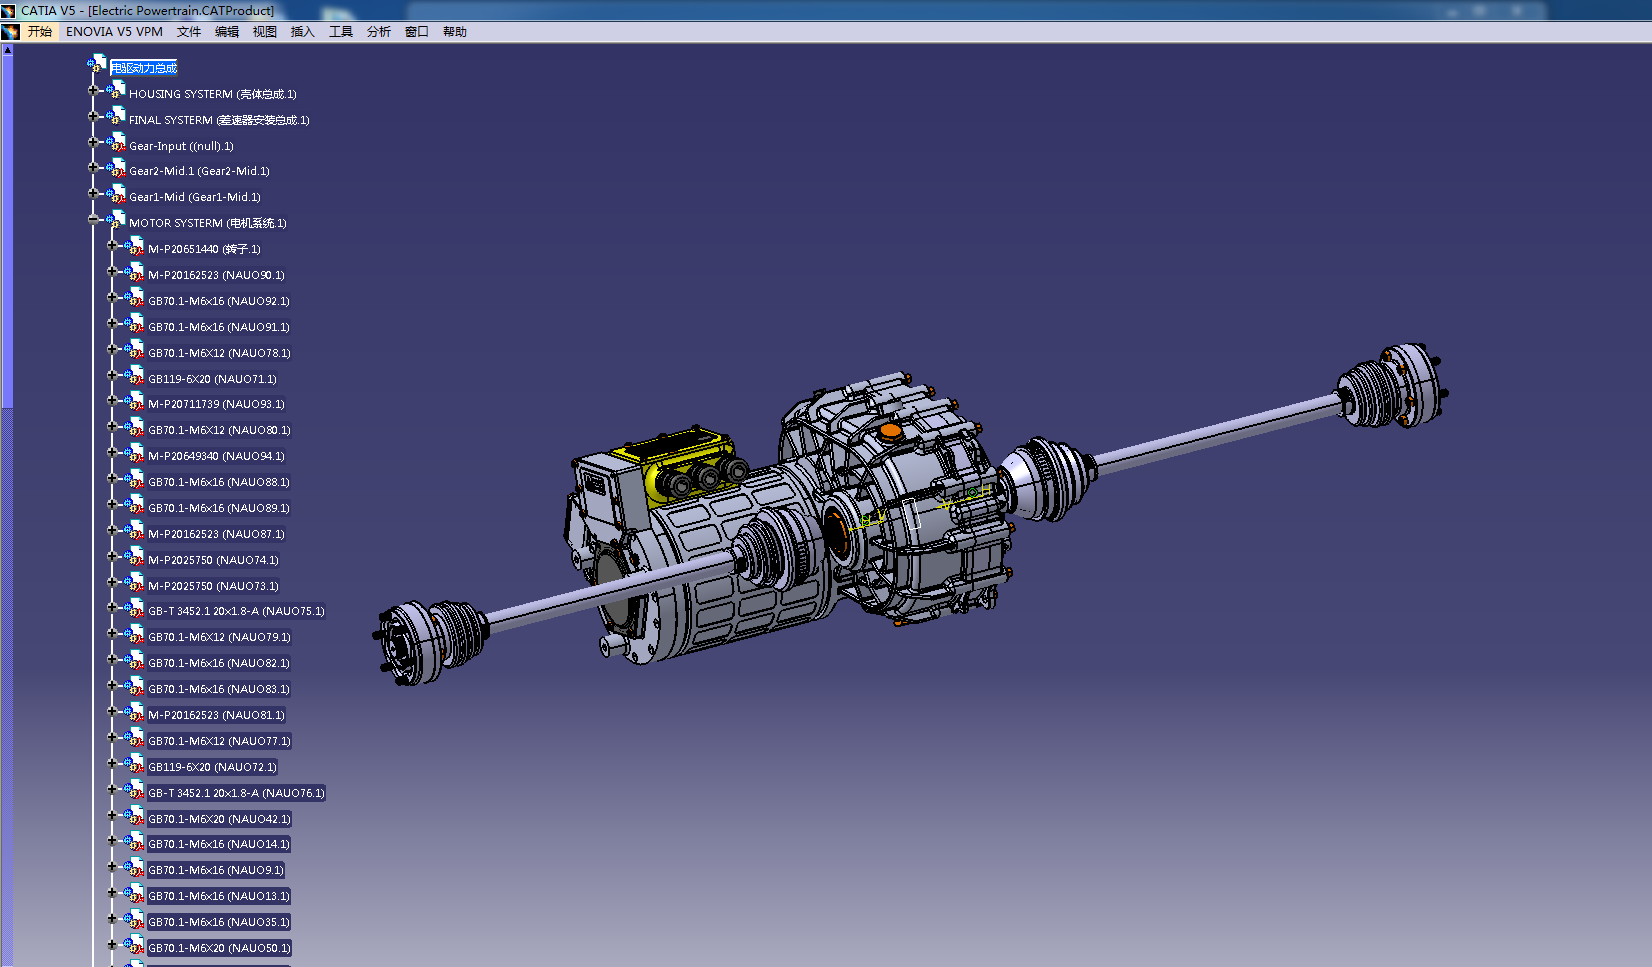Click the part icon for M-P20649340 (NAUO94.1)
Image resolution: width=1652 pixels, height=967 pixels.
pyautogui.click(x=134, y=453)
